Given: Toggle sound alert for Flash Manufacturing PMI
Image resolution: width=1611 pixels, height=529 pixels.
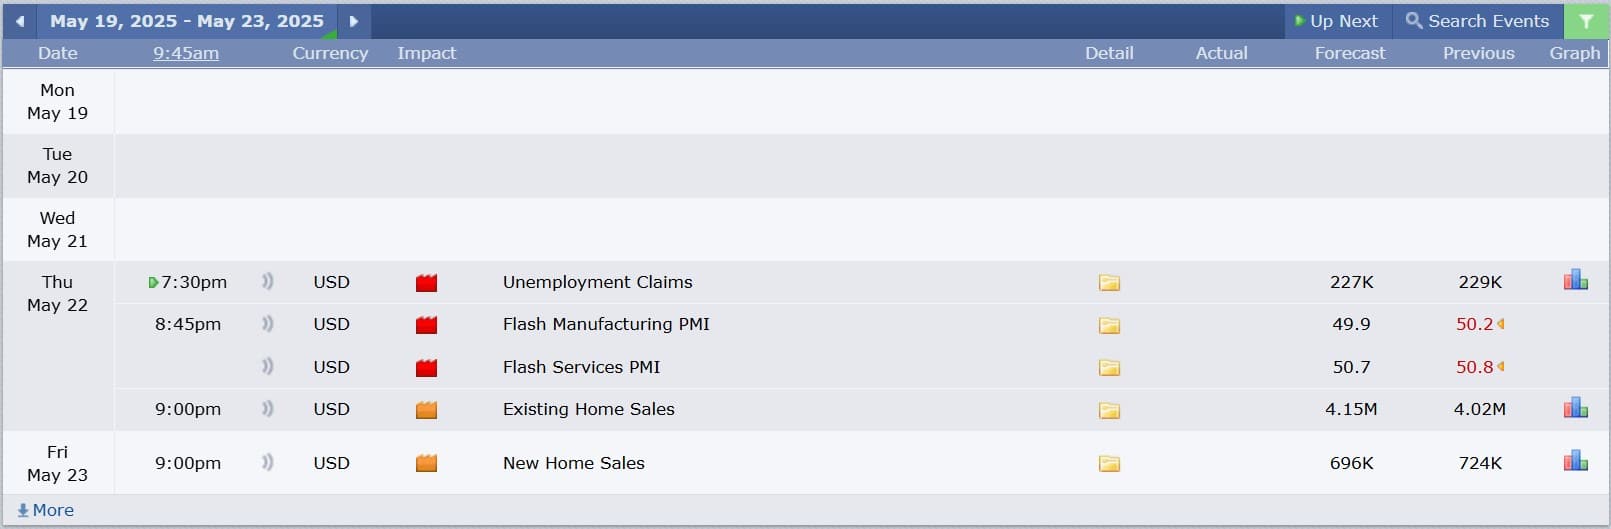Looking at the screenshot, I should click(x=267, y=324).
